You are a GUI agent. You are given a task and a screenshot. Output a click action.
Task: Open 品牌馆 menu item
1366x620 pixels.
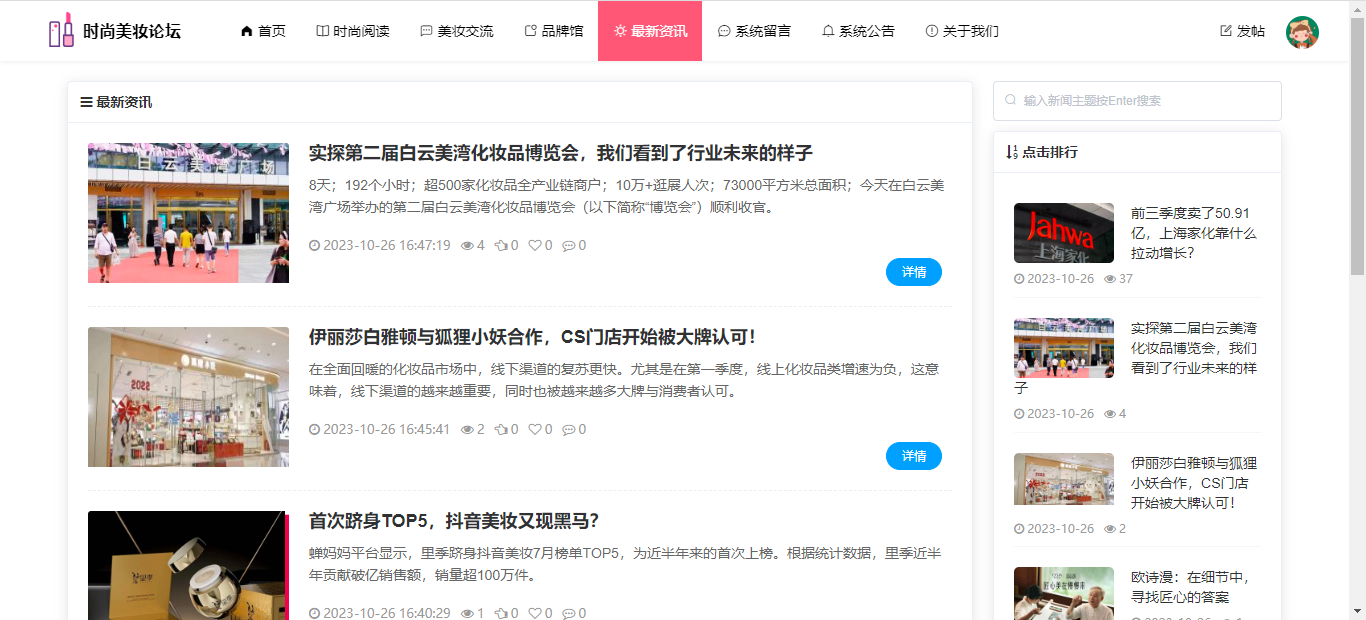554,31
